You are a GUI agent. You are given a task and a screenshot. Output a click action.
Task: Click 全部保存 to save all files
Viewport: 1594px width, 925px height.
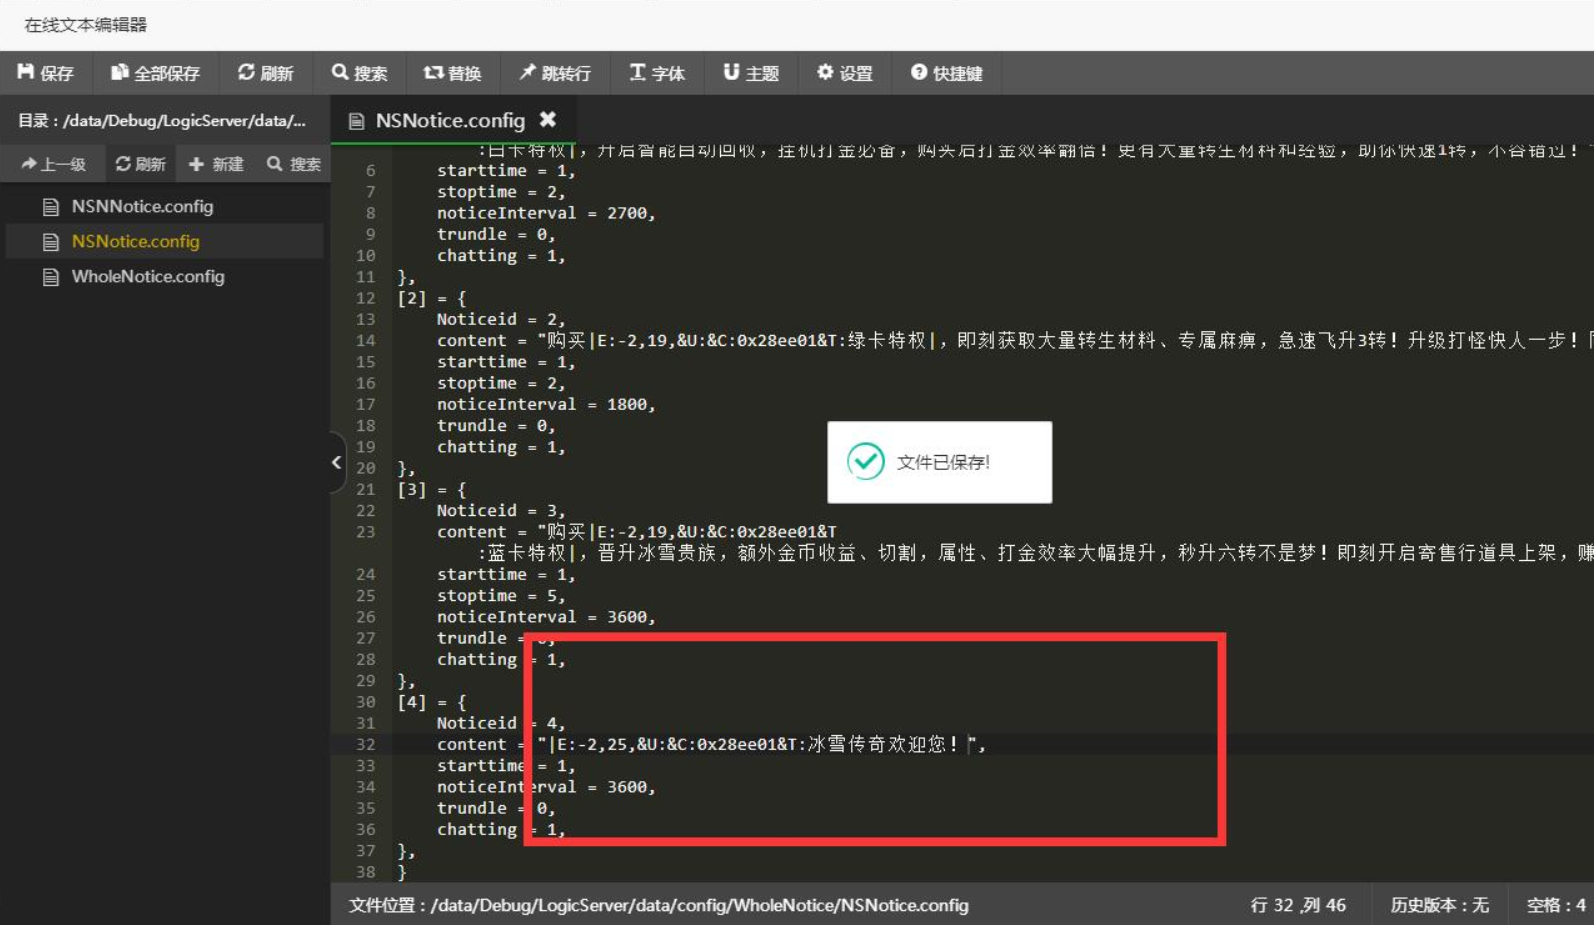pyautogui.click(x=155, y=73)
